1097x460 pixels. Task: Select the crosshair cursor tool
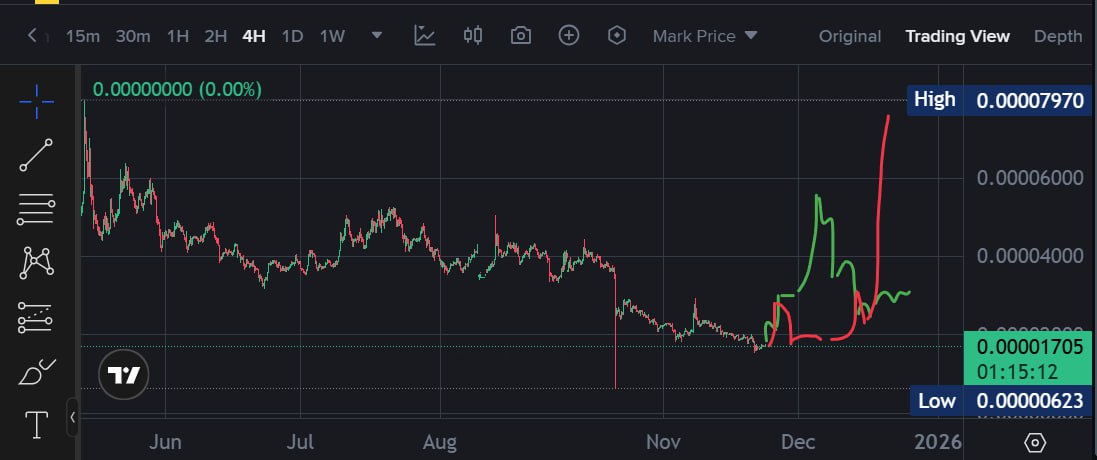37,101
